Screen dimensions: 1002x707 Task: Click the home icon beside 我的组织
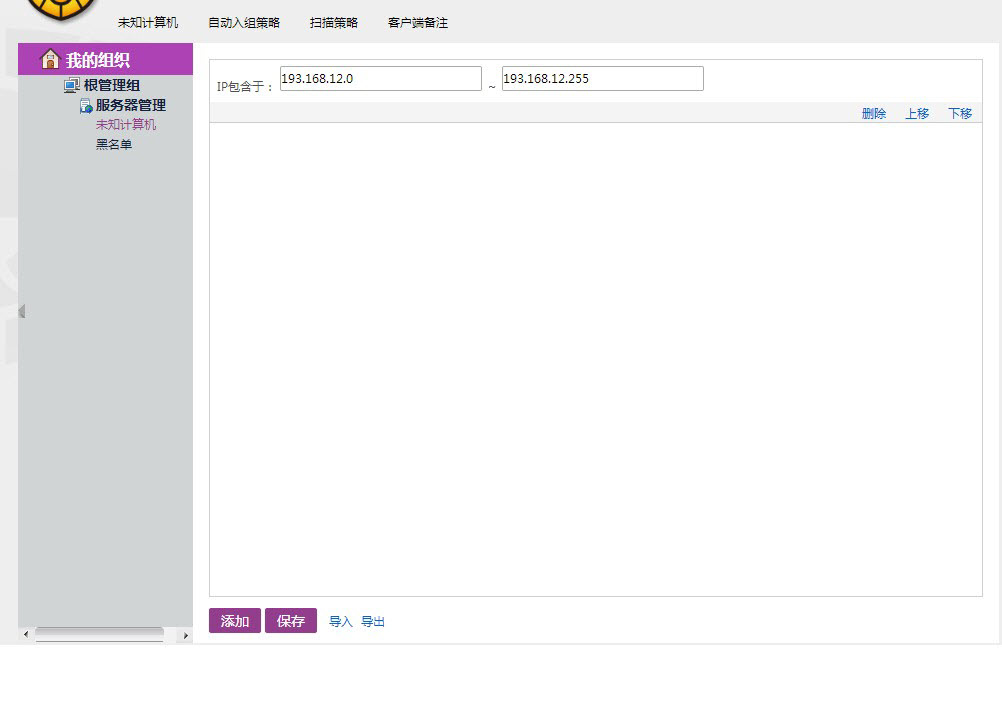pos(50,60)
